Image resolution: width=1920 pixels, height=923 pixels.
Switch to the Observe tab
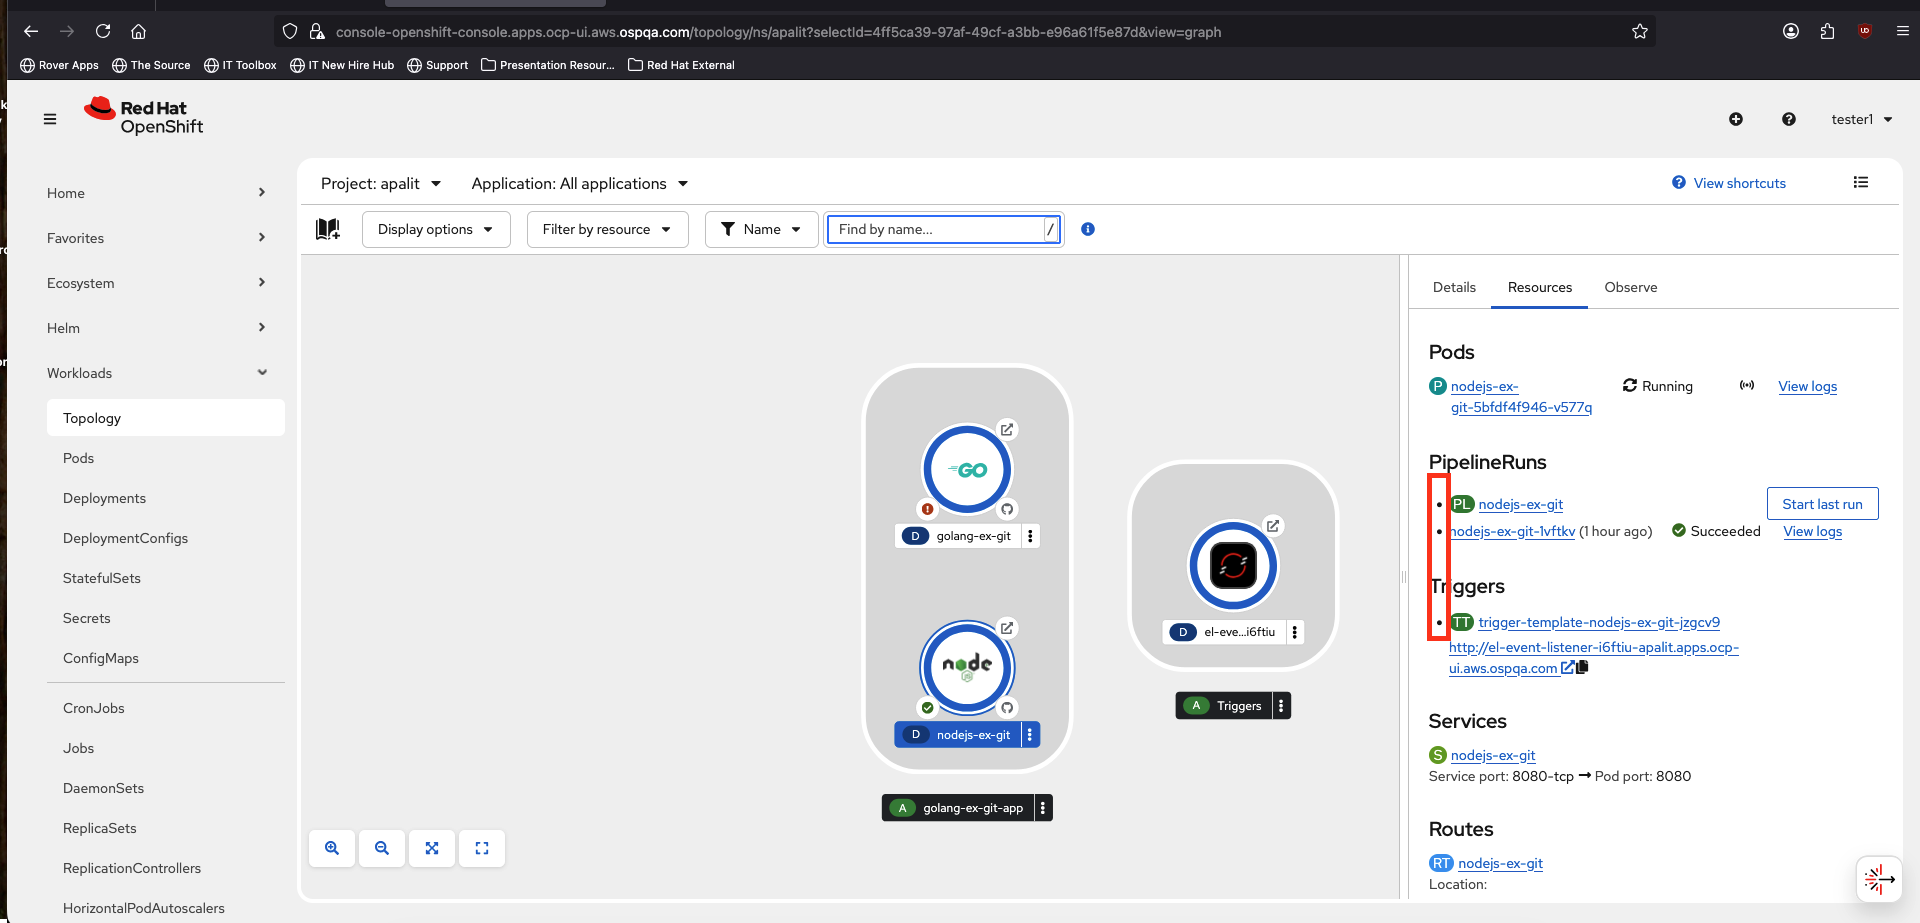coord(1631,287)
